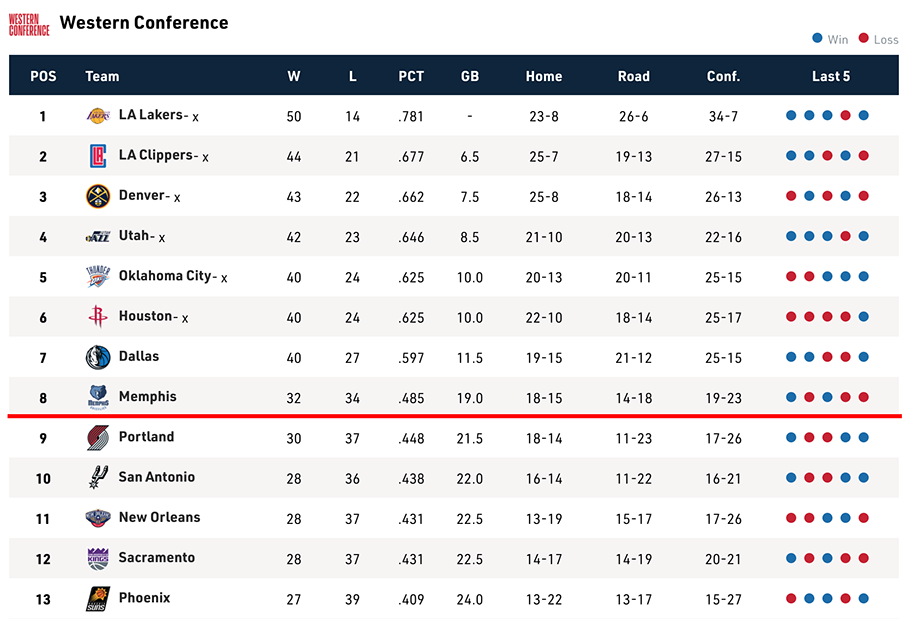
Task: Click the Phoenix Suns logo
Action: click(x=98, y=599)
